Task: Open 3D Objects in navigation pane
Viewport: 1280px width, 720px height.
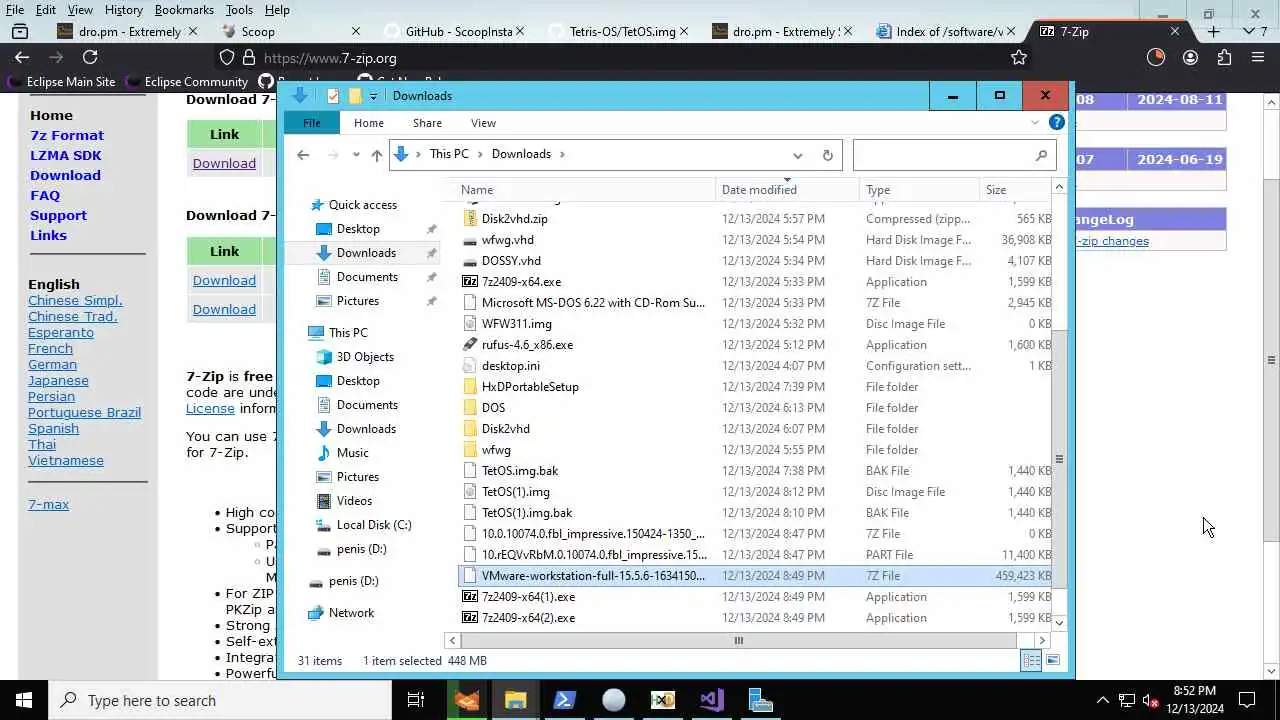Action: coord(365,357)
